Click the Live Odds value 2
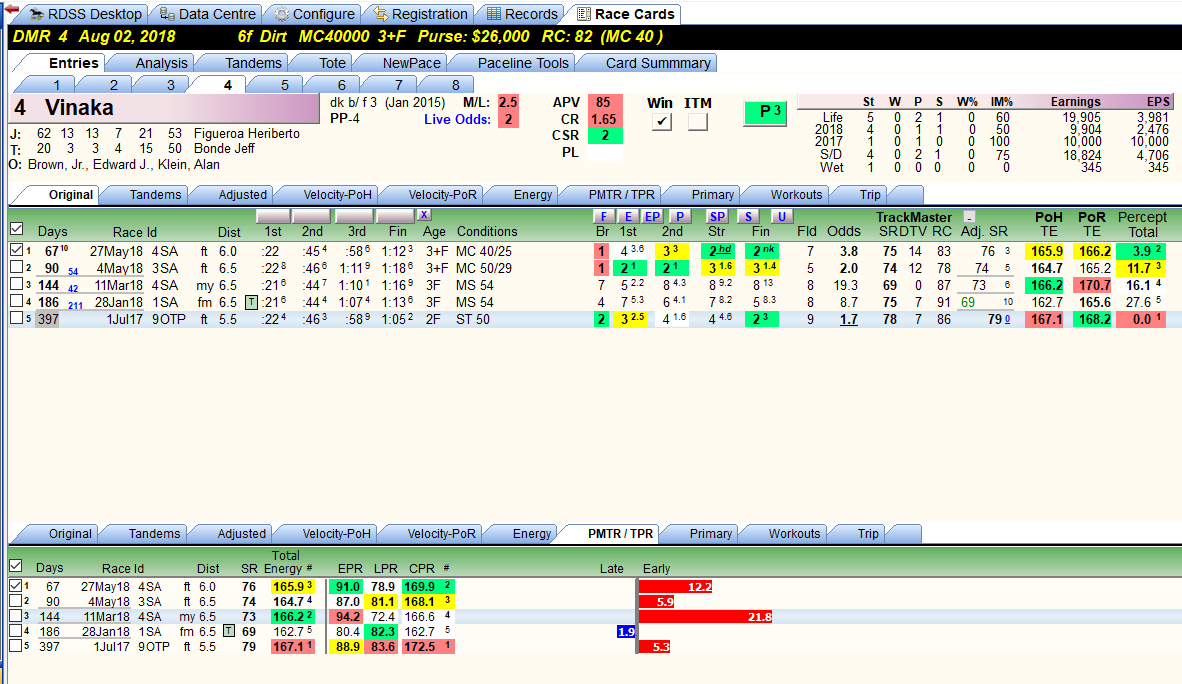 pyautogui.click(x=508, y=119)
